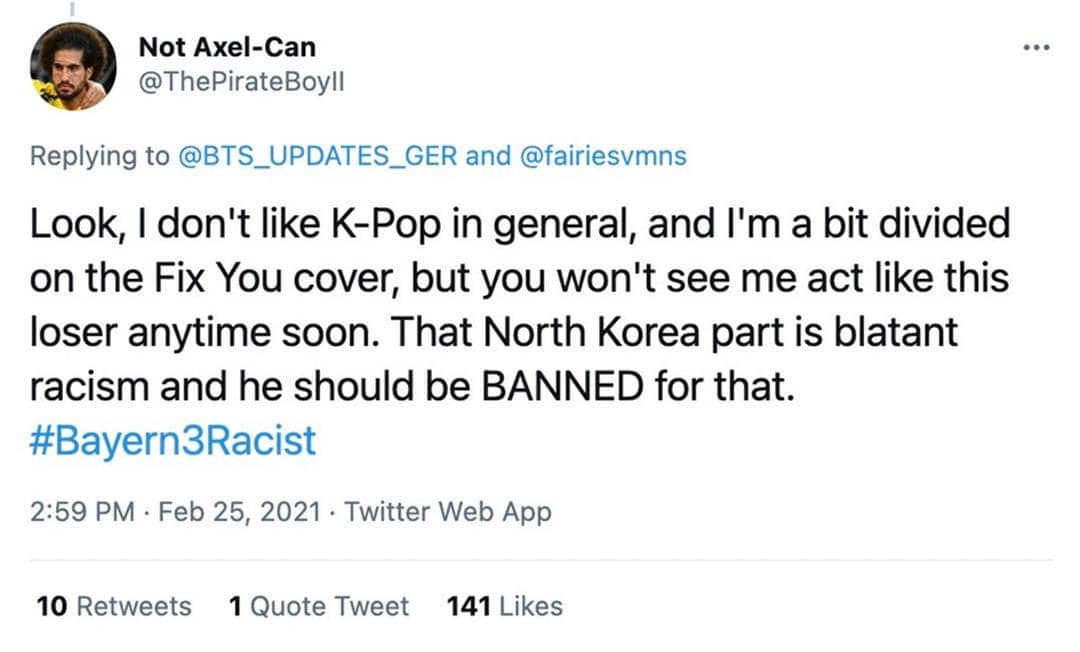See who liked via 141 Likes
1080x652 pixels.
click(x=503, y=605)
